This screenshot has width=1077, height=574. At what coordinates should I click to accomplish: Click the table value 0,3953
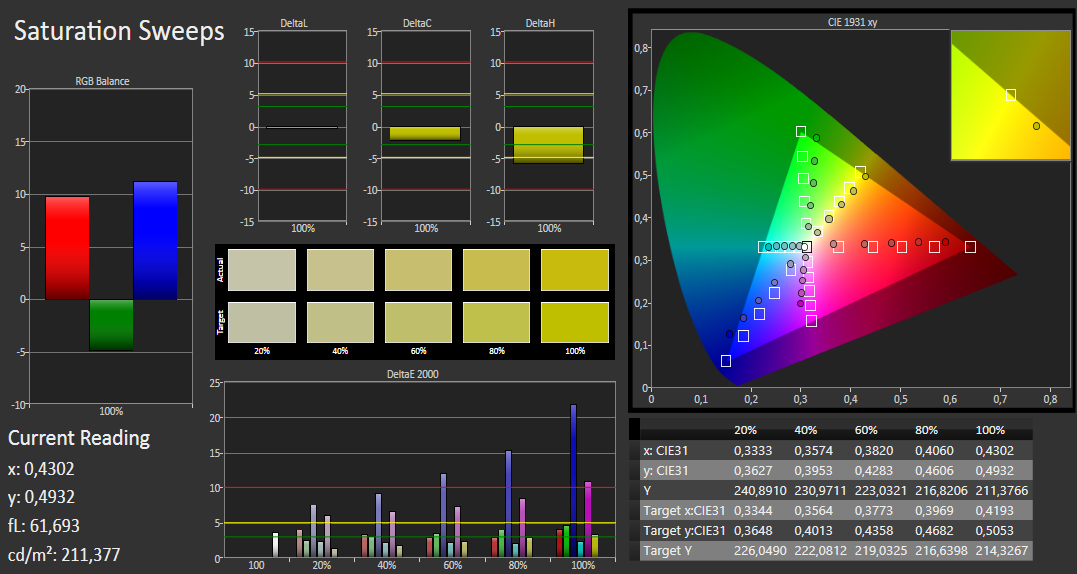pos(813,470)
